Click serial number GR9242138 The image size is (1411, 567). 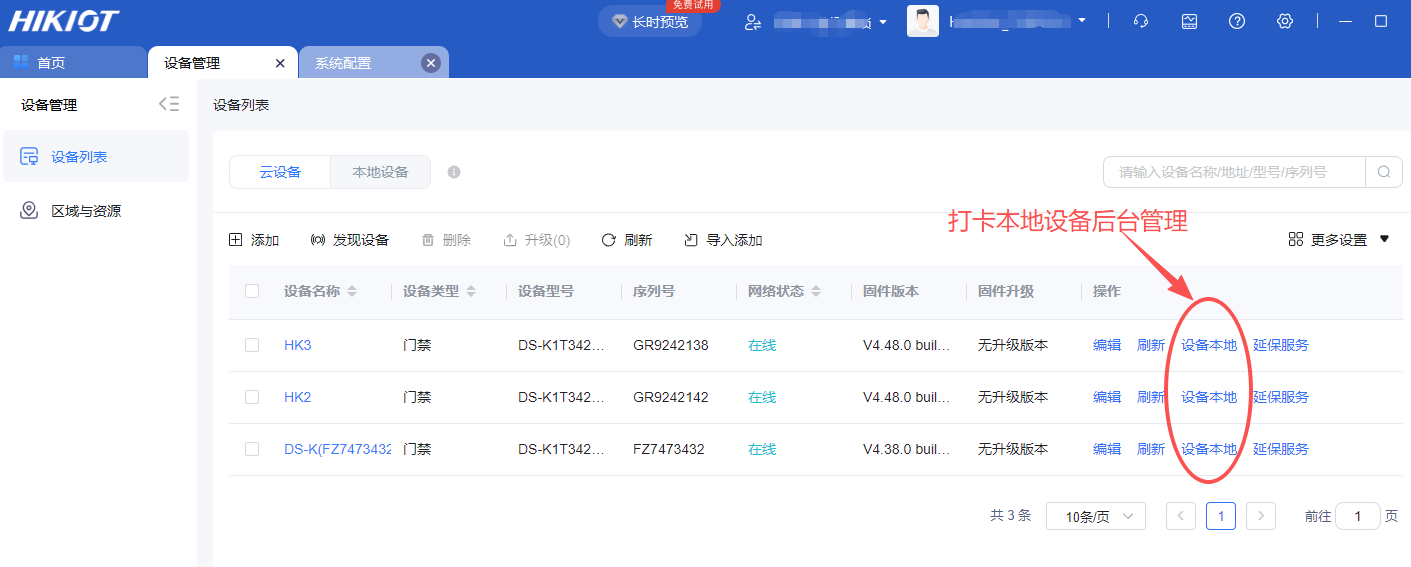[x=671, y=345]
